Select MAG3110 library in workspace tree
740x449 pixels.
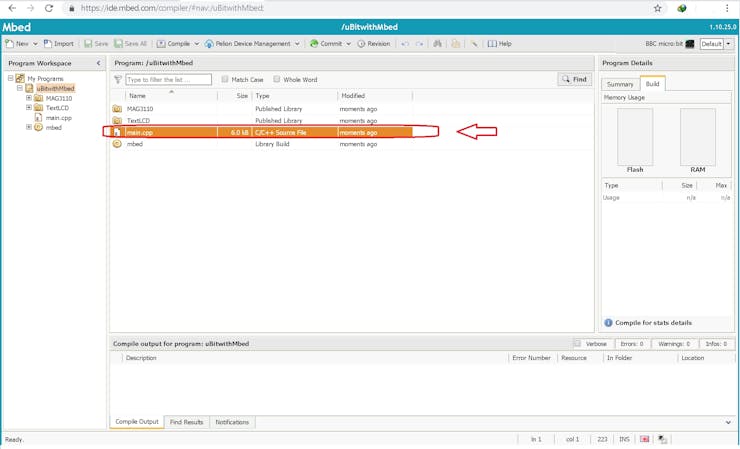pyautogui.click(x=59, y=98)
